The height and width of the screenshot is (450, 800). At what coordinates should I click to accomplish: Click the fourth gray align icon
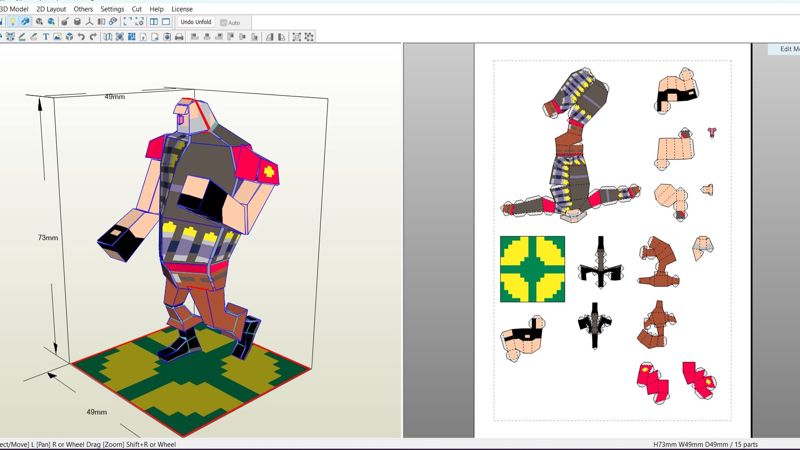[231, 37]
